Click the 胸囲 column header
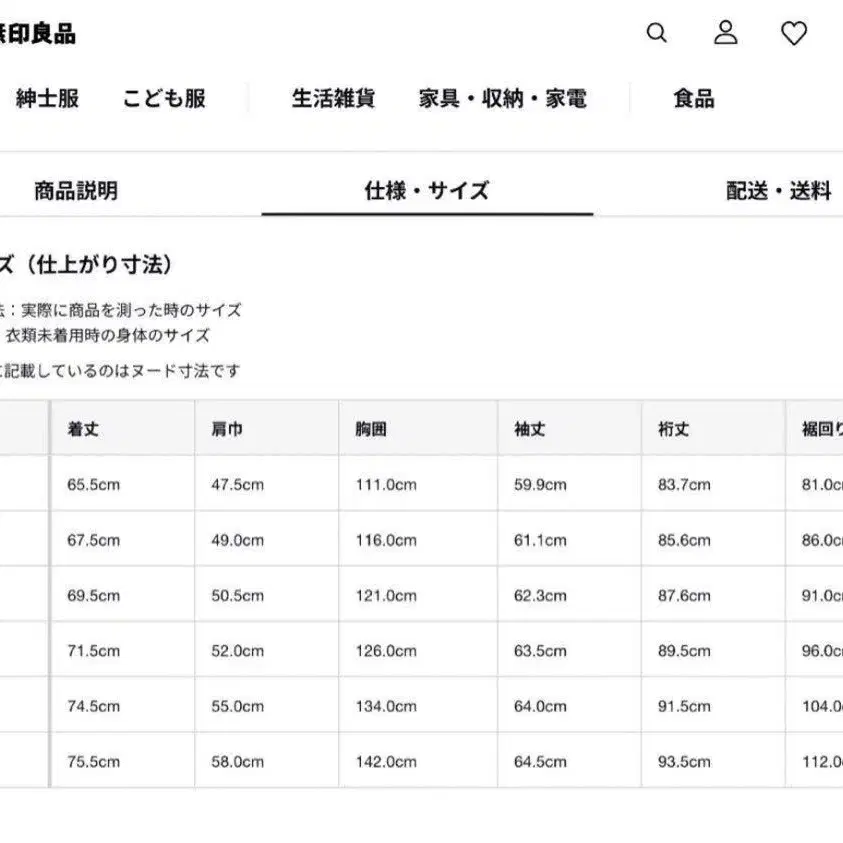Screen dimensions: 843x843 click(x=371, y=429)
